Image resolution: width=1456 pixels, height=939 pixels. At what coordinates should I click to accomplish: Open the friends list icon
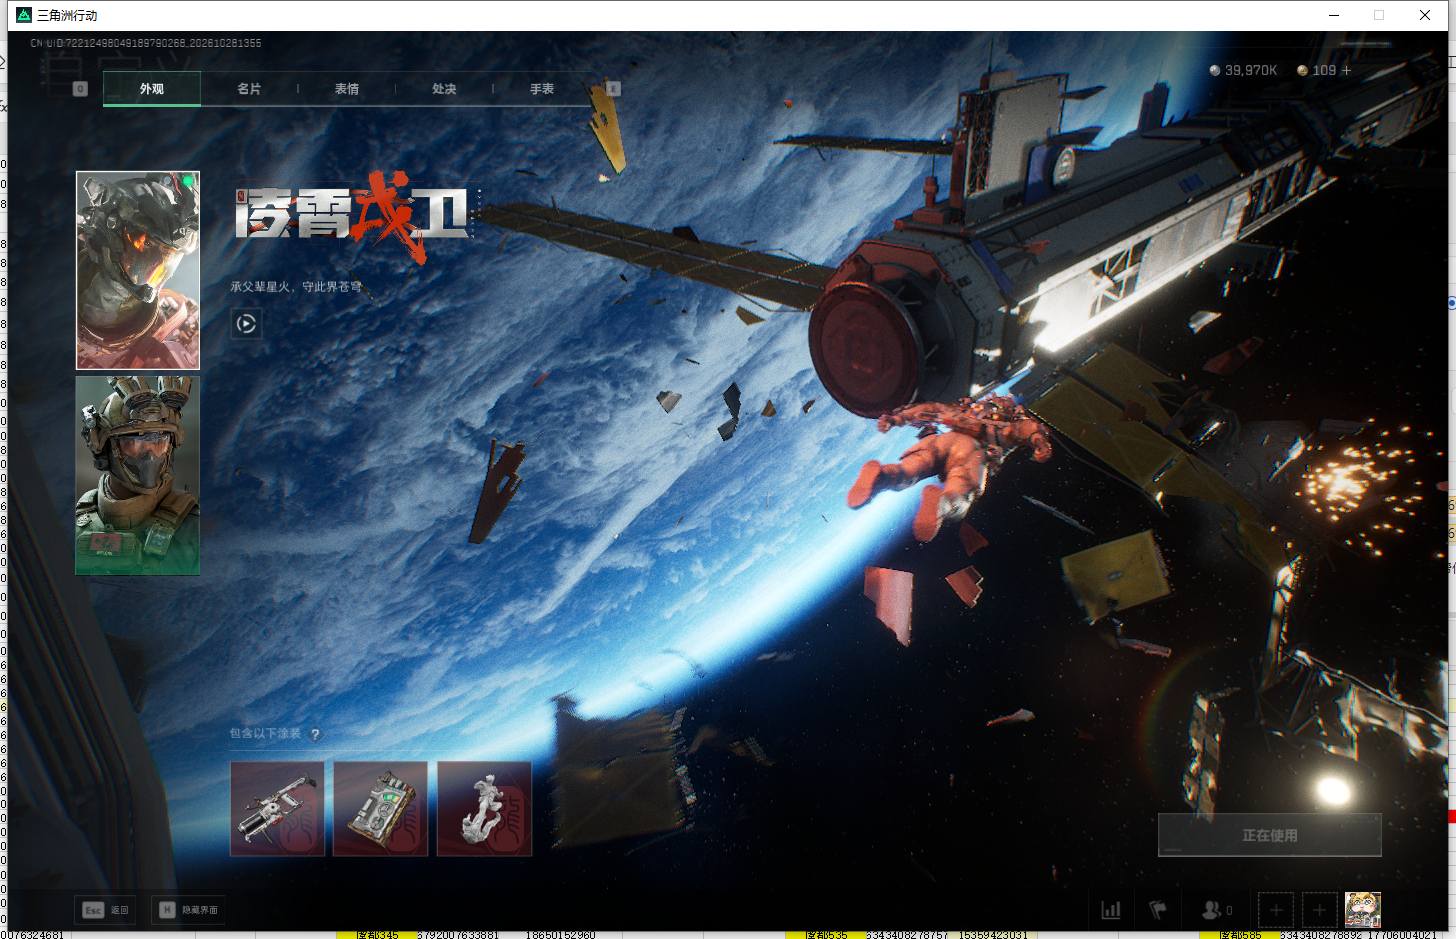[x=1210, y=910]
